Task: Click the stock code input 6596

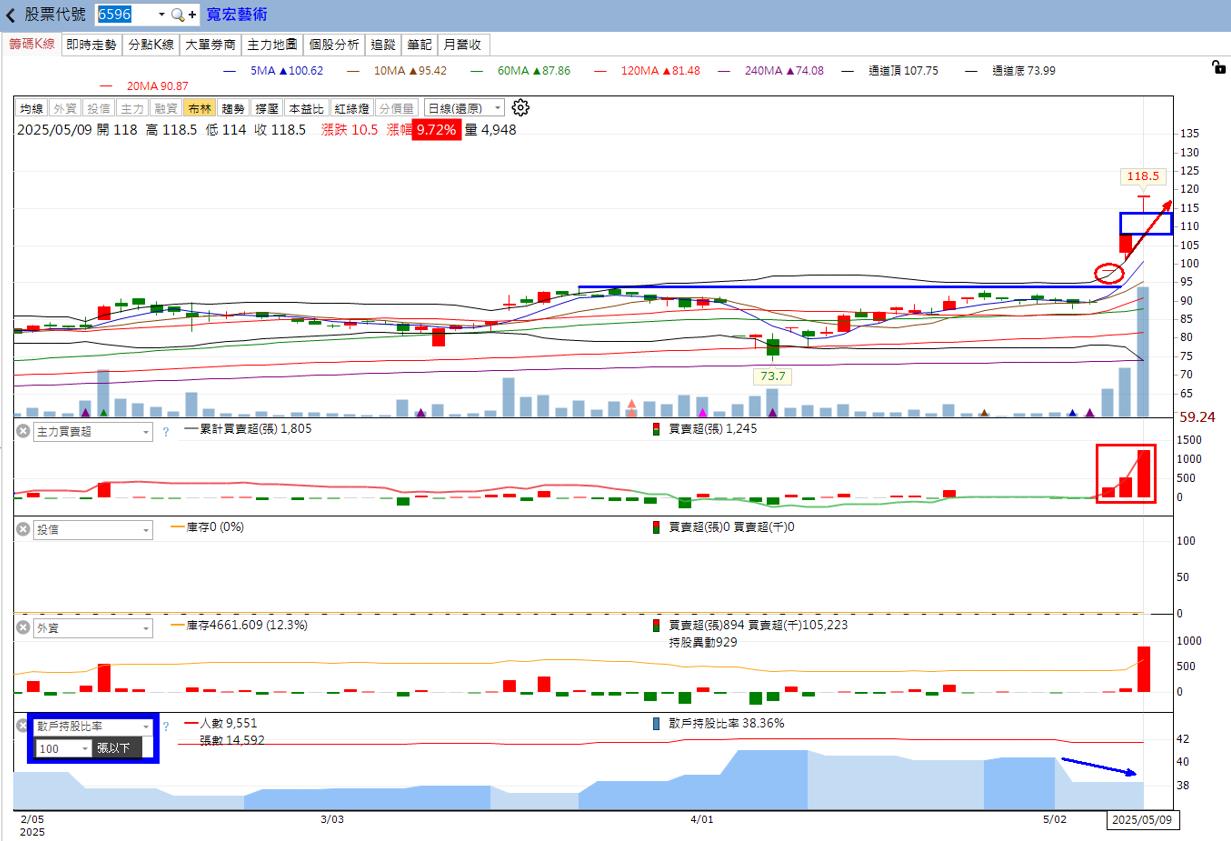Action: (x=131, y=15)
